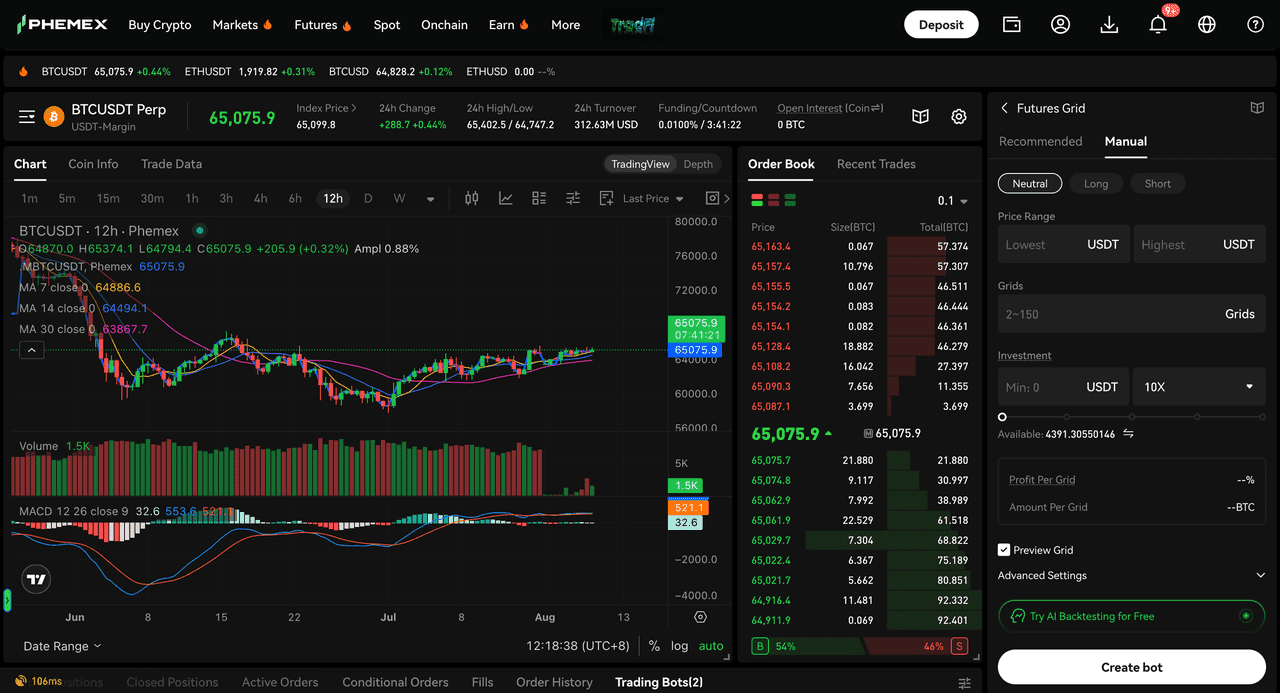This screenshot has height=693, width=1280.
Task: Open the chart indicators icon
Action: 506,198
